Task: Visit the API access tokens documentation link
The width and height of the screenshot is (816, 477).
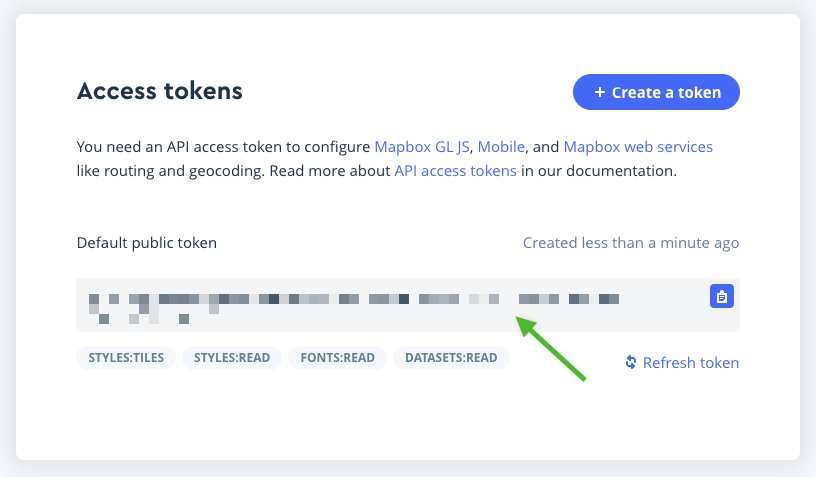Action: [x=455, y=171]
